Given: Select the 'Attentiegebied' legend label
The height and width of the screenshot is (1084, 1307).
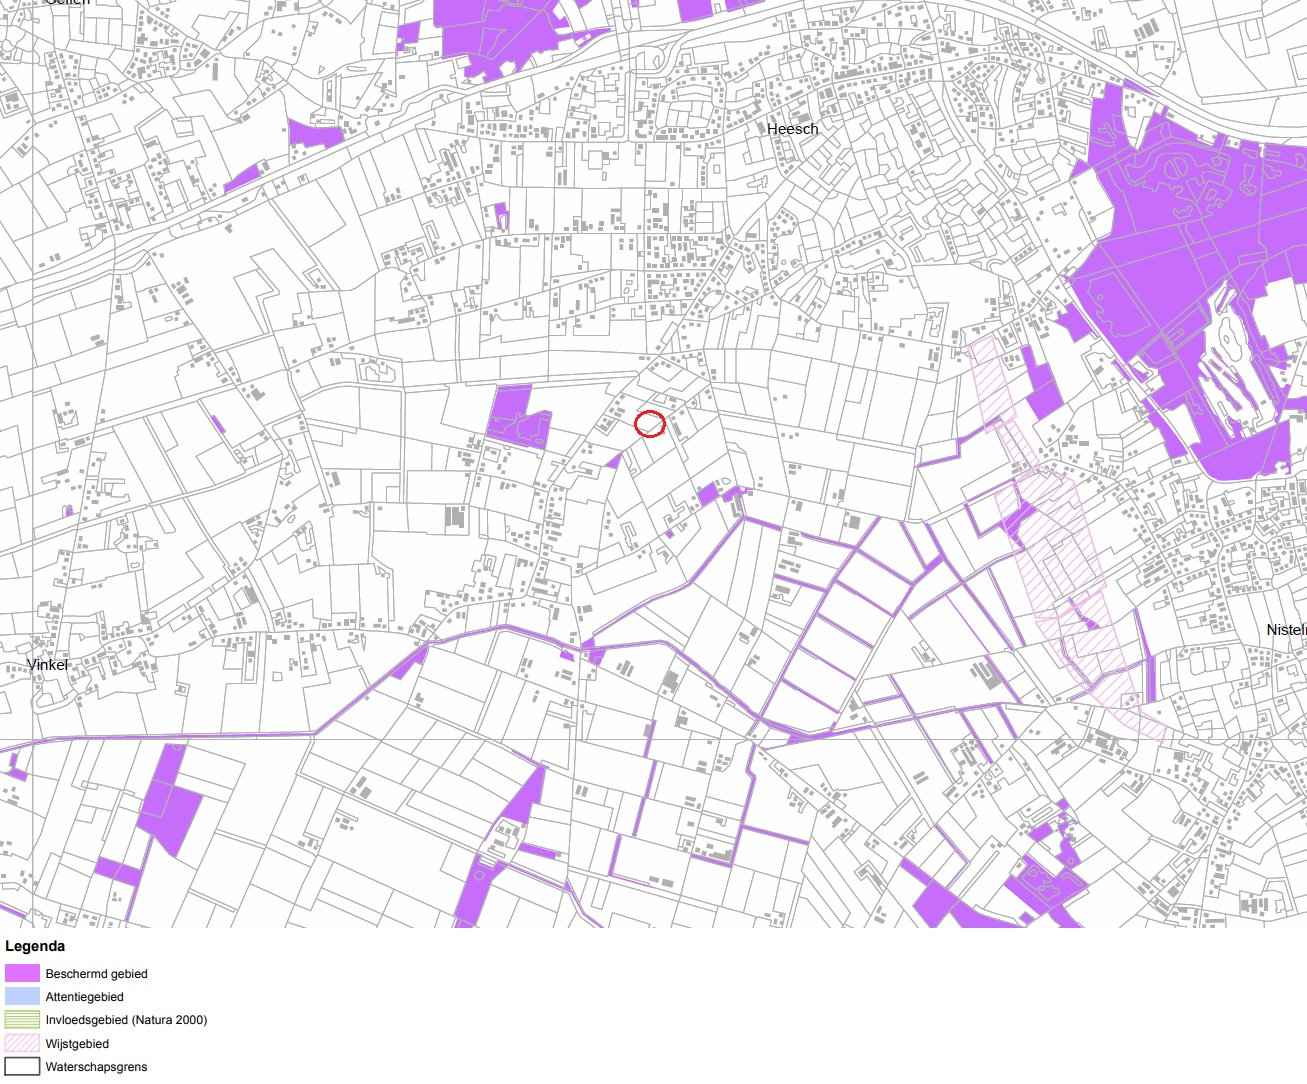Looking at the screenshot, I should coord(85,997).
